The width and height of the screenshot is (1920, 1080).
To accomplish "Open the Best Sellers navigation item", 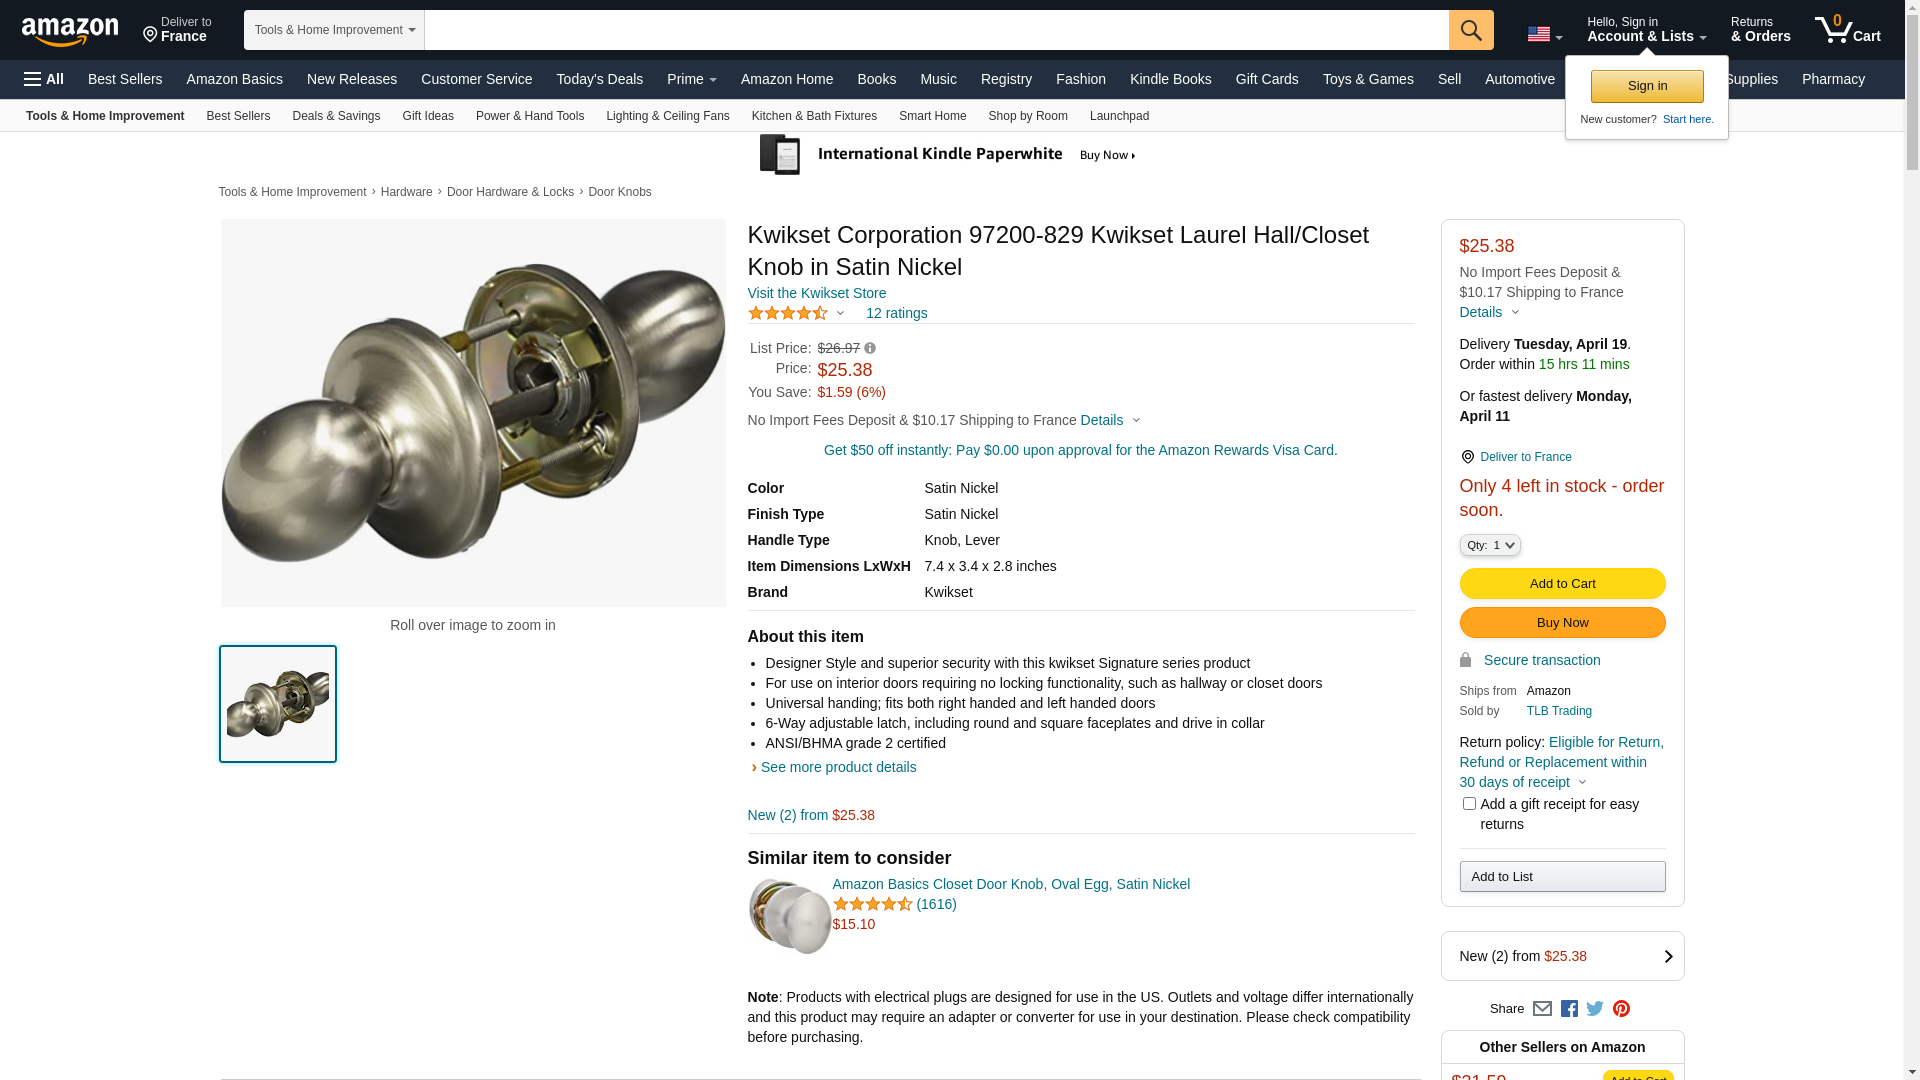I will click(x=125, y=79).
